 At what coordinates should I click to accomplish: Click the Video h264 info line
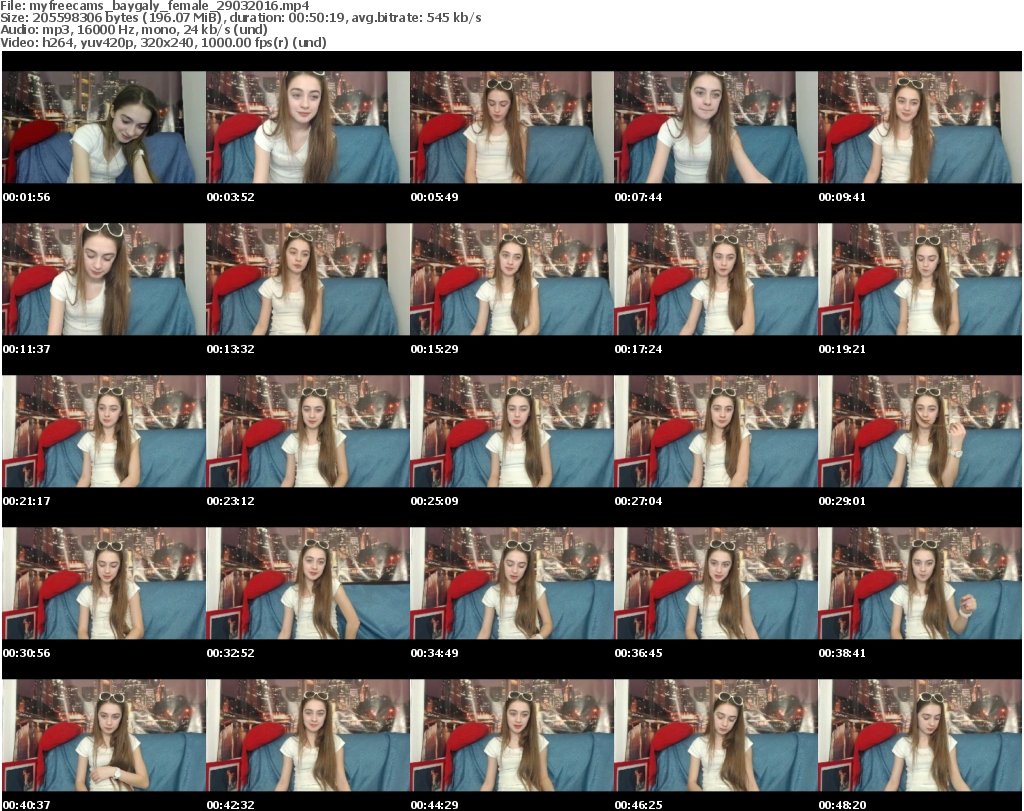[163, 42]
